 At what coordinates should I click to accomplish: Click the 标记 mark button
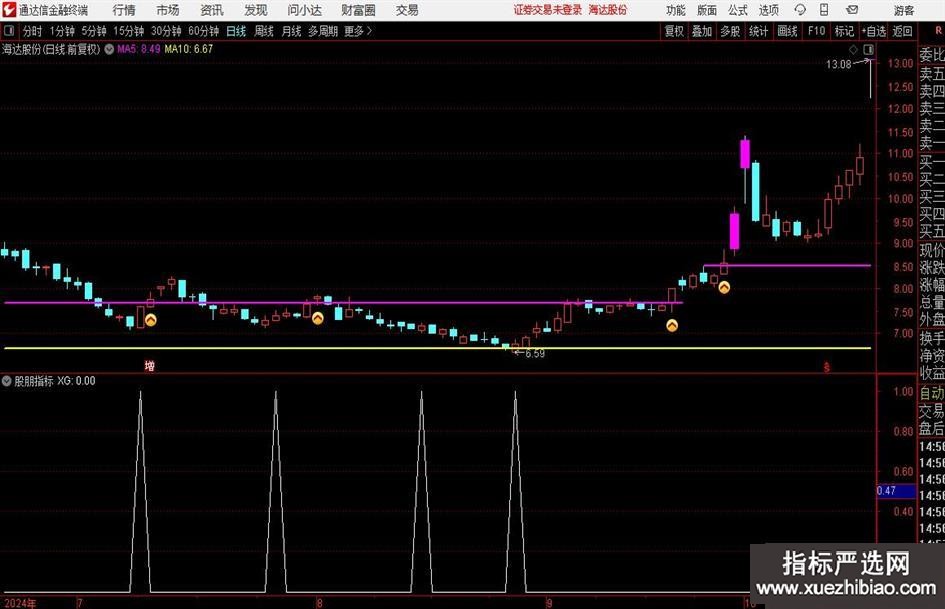(x=844, y=31)
